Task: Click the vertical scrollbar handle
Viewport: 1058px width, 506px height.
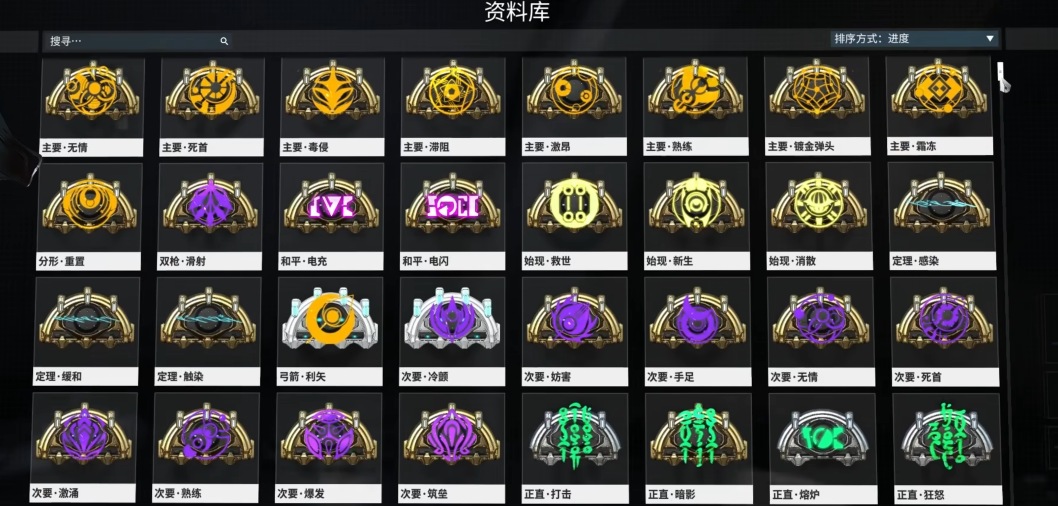Action: coord(1001,71)
